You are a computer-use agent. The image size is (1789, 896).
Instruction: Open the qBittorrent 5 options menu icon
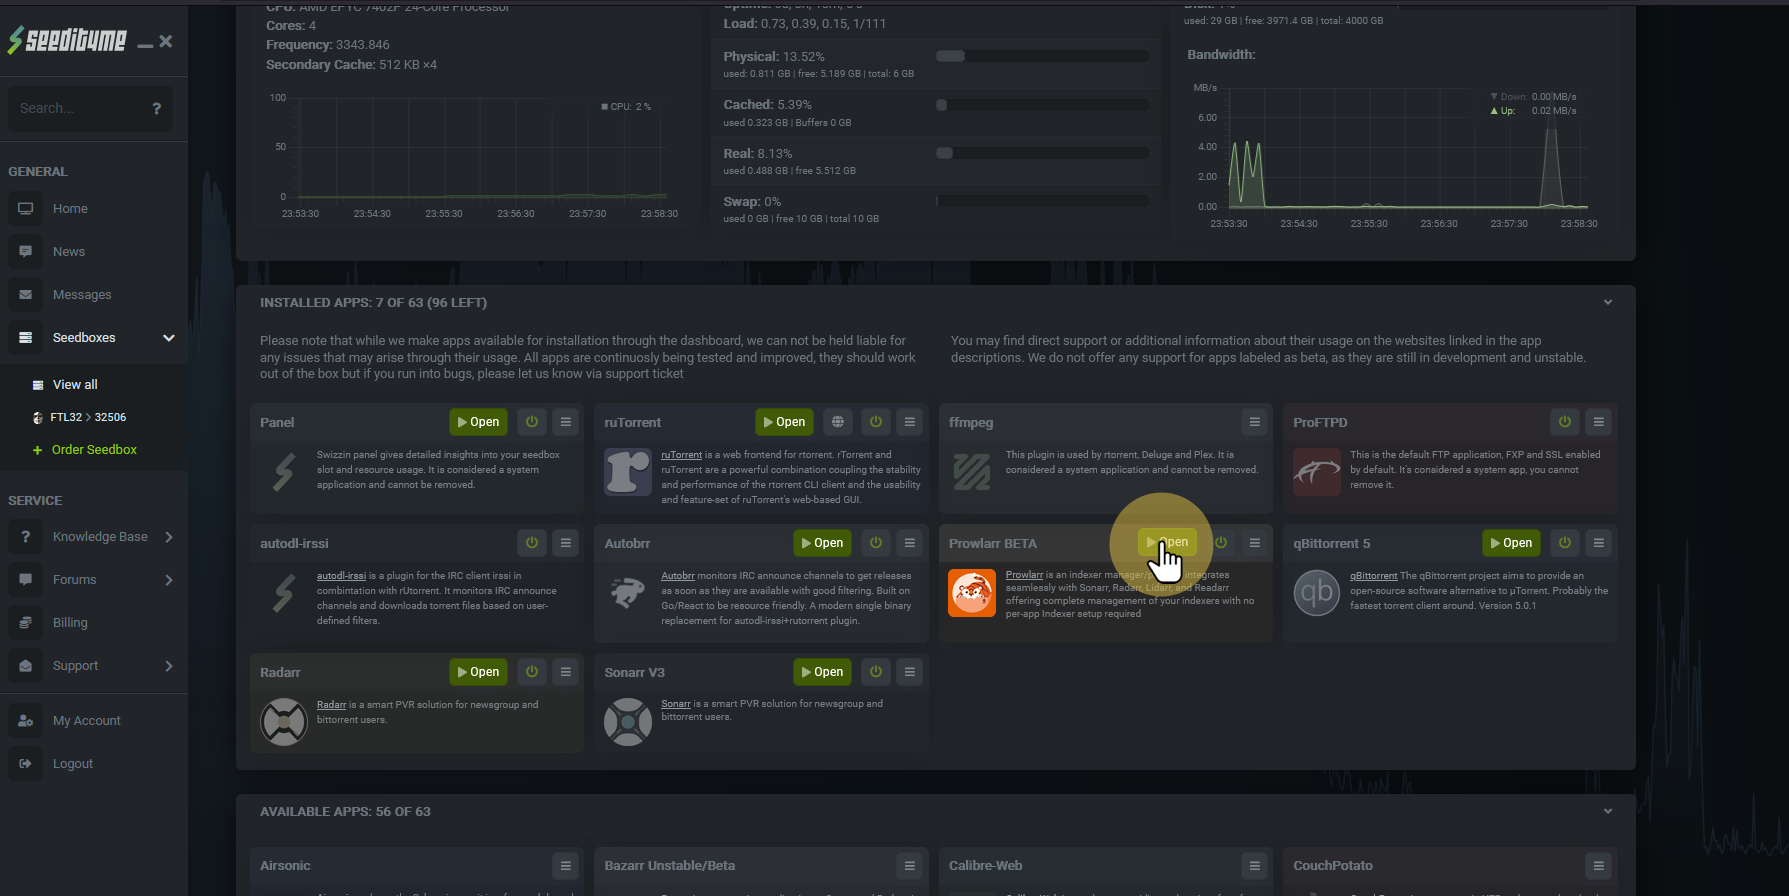[x=1599, y=543]
